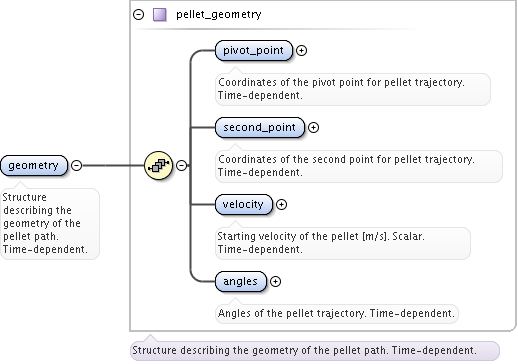The height and width of the screenshot is (364, 518).
Task: Collapse the sequence compositor branch
Action: click(x=181, y=165)
